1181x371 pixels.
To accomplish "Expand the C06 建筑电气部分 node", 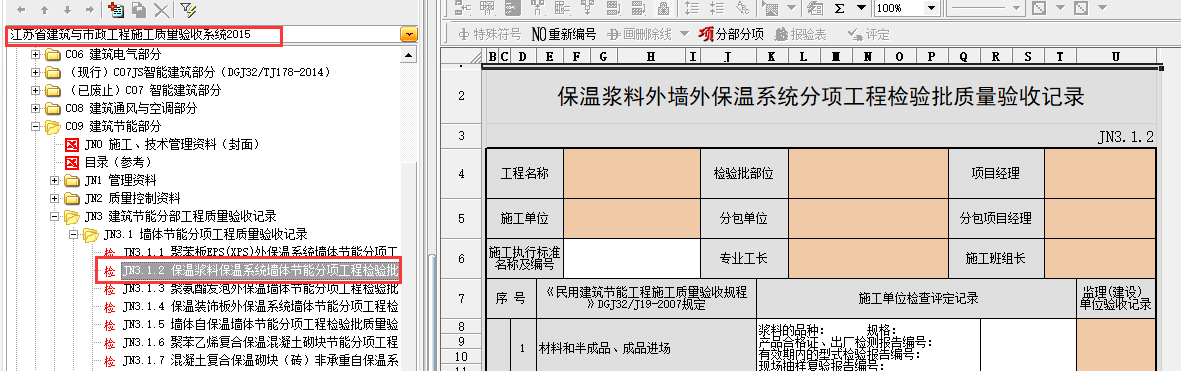I will [x=35, y=54].
